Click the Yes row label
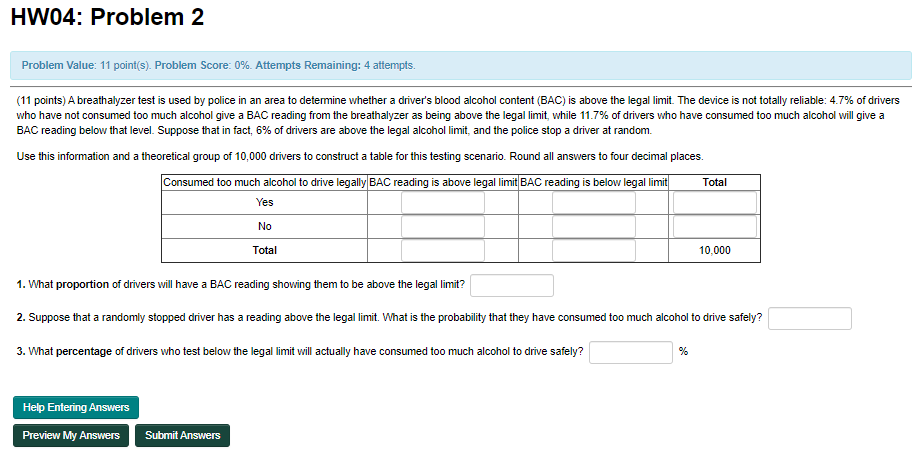Screen dimensions: 920x452 [265, 203]
